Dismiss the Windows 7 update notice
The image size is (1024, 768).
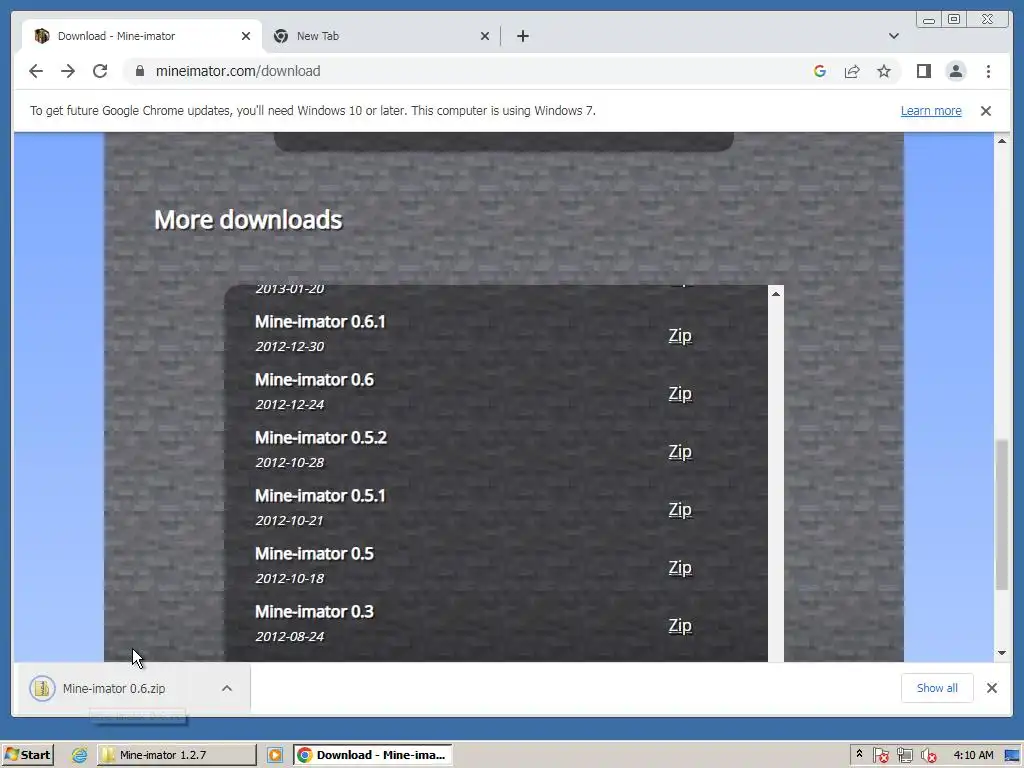tap(986, 111)
